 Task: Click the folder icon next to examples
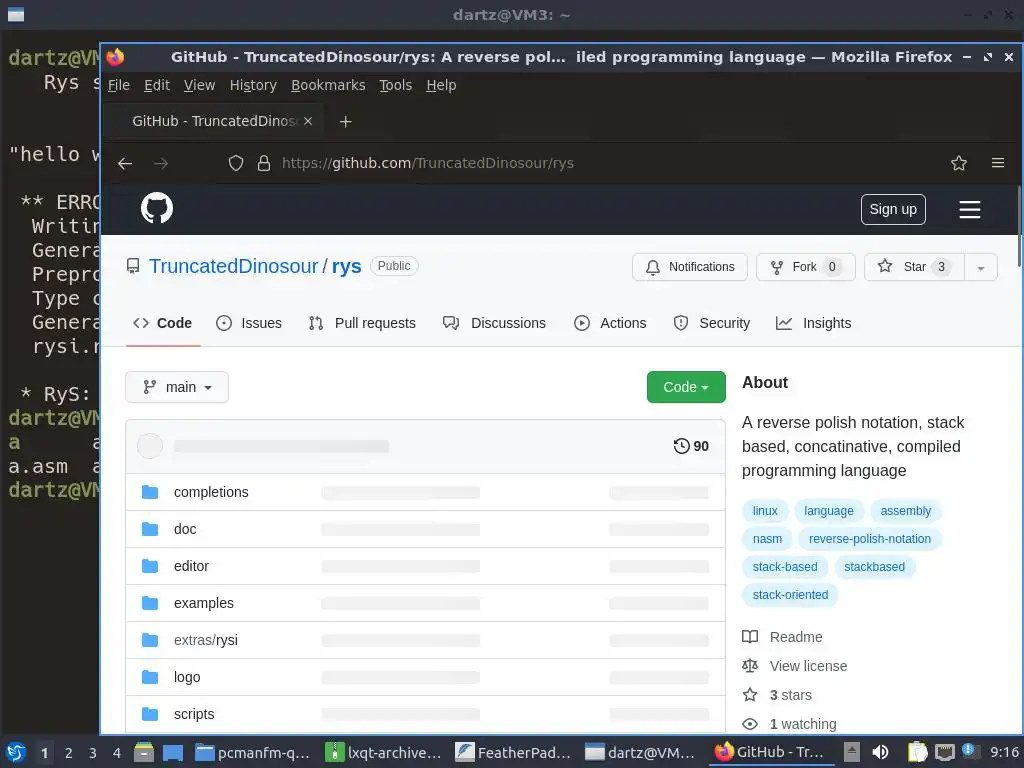(x=150, y=603)
